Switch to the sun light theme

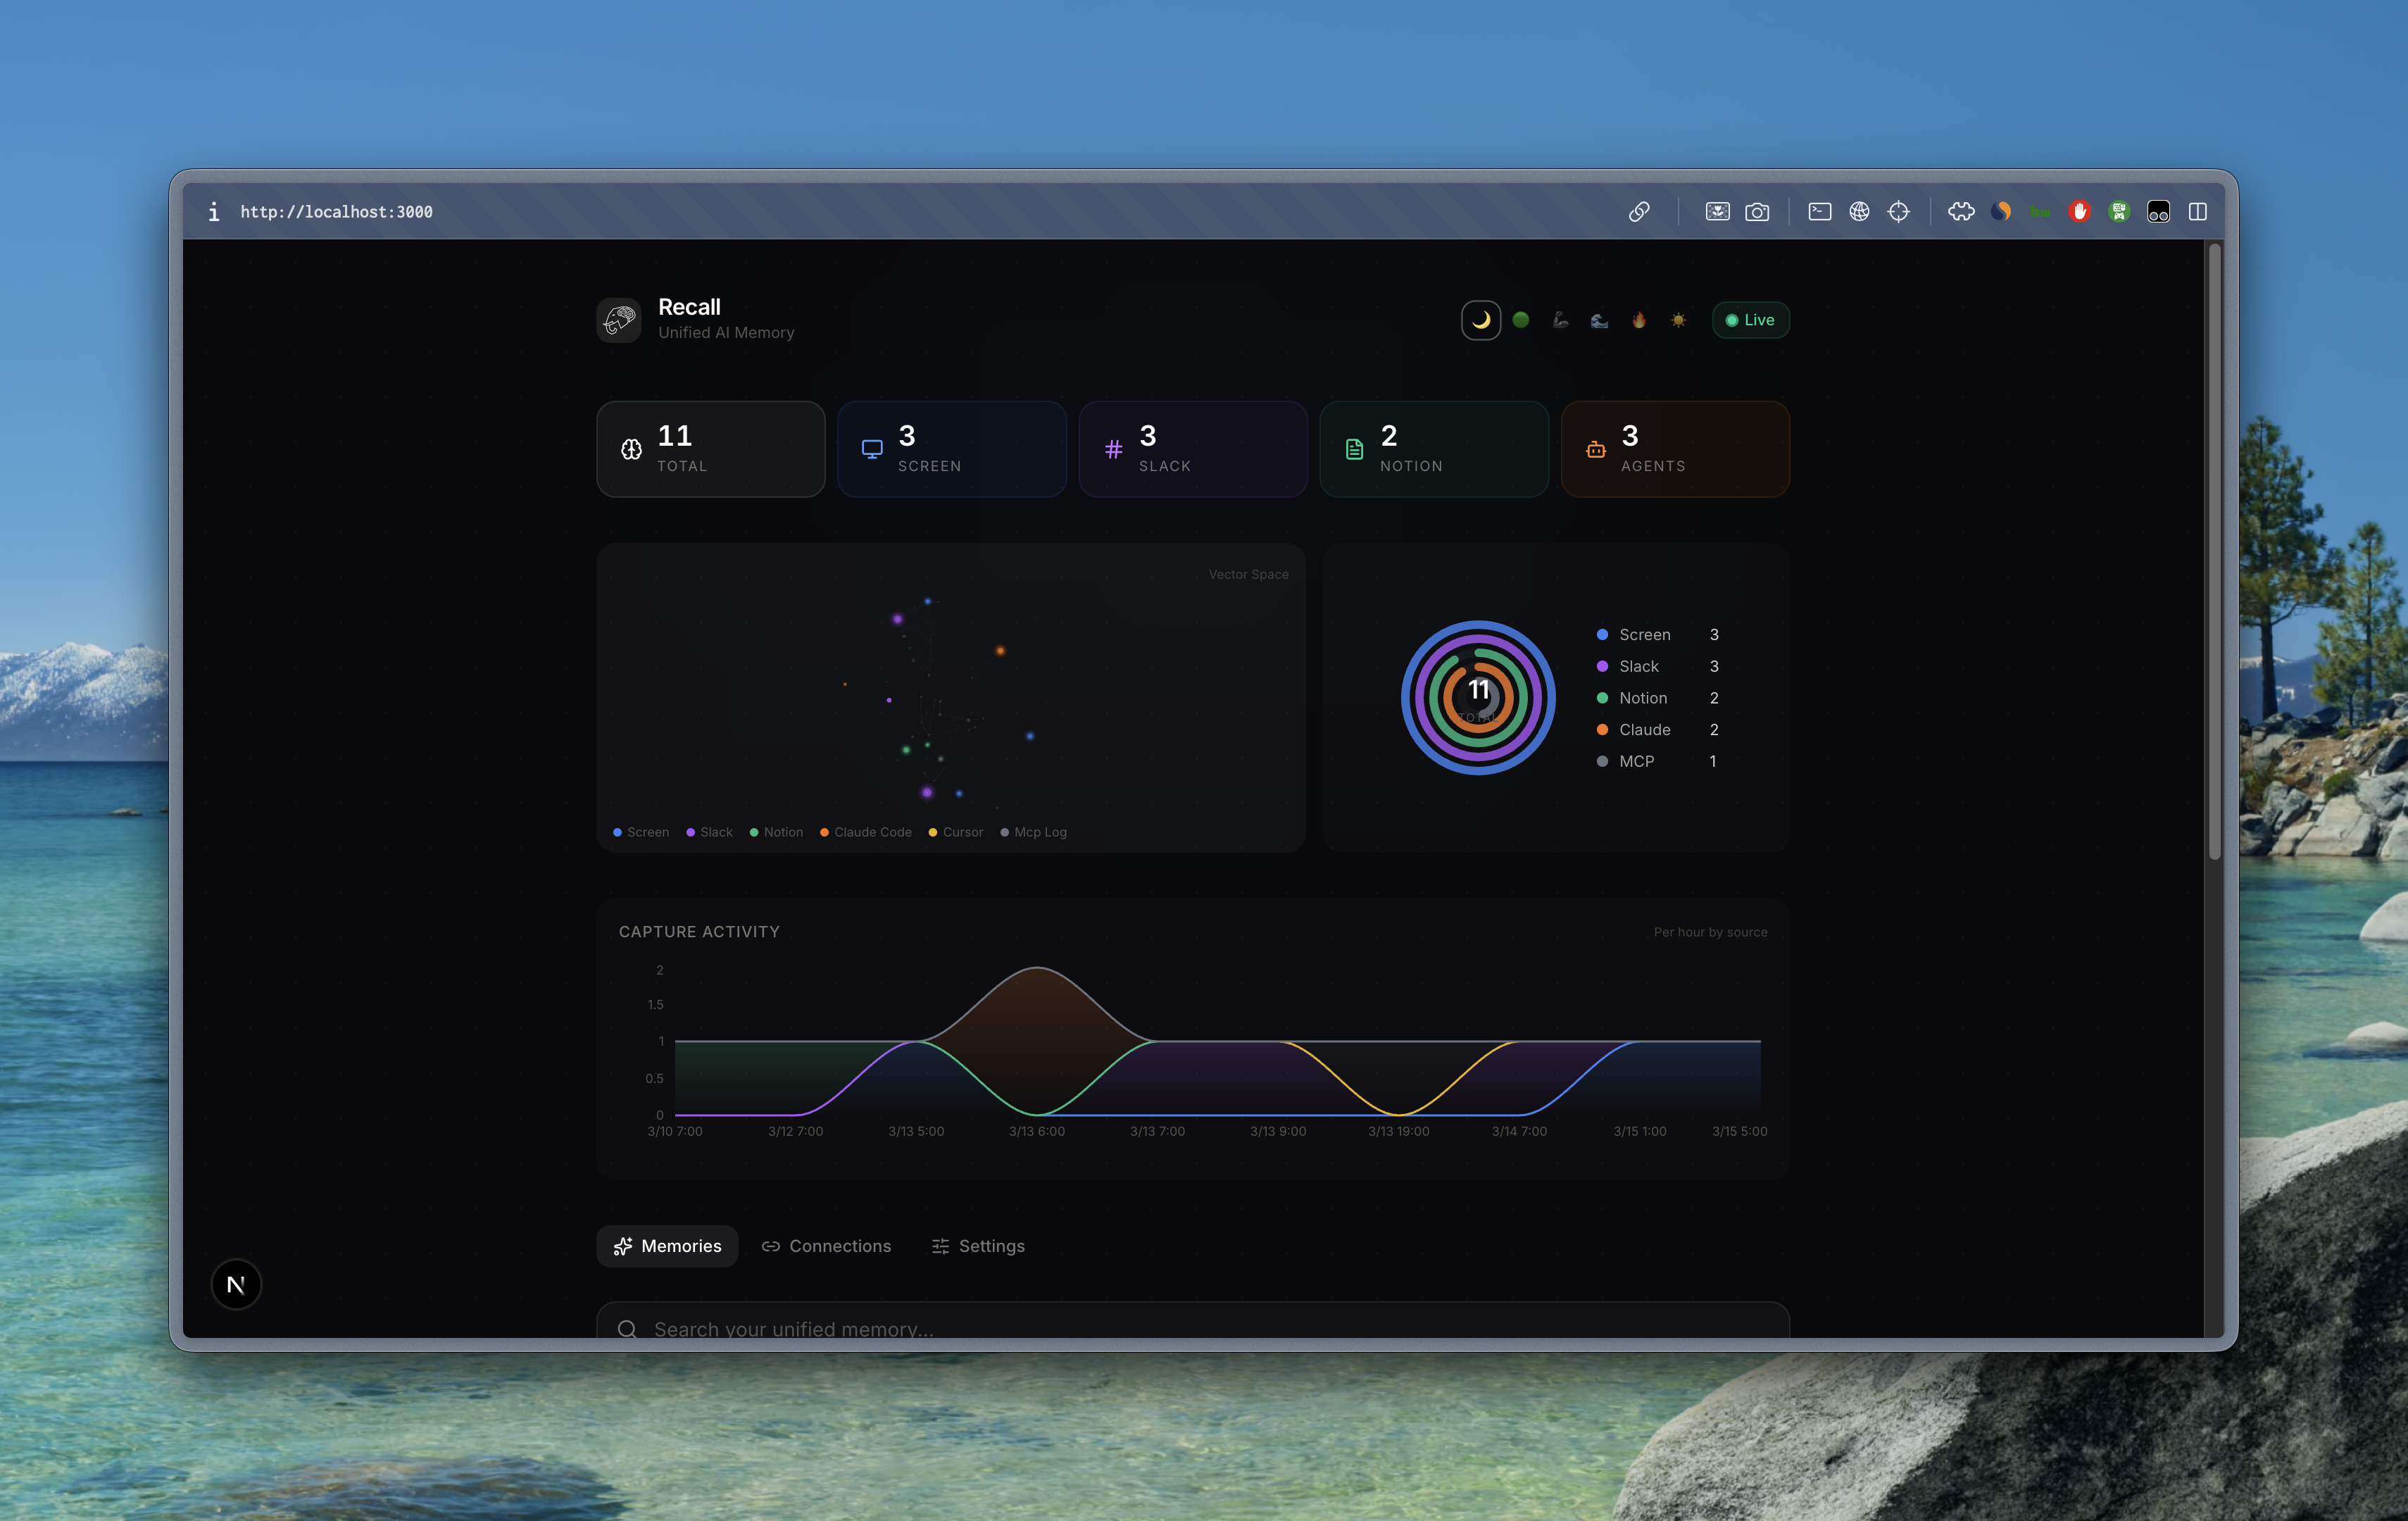(x=1678, y=320)
